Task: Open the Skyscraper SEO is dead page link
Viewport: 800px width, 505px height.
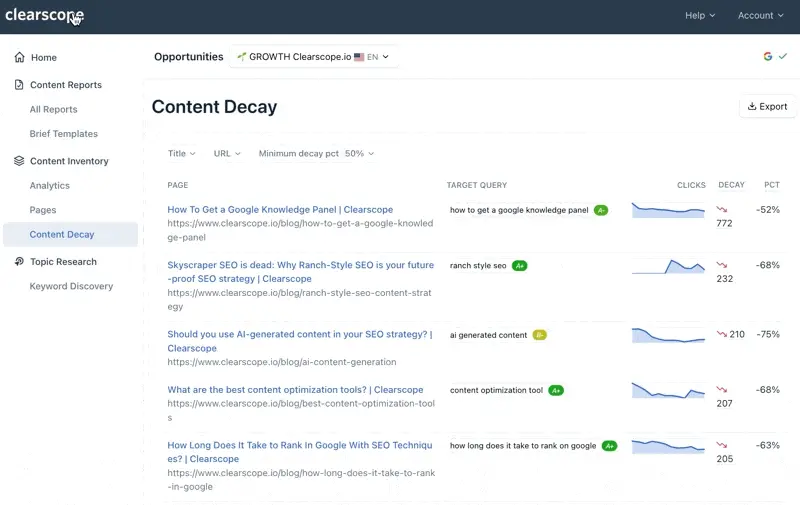Action: 301,272
